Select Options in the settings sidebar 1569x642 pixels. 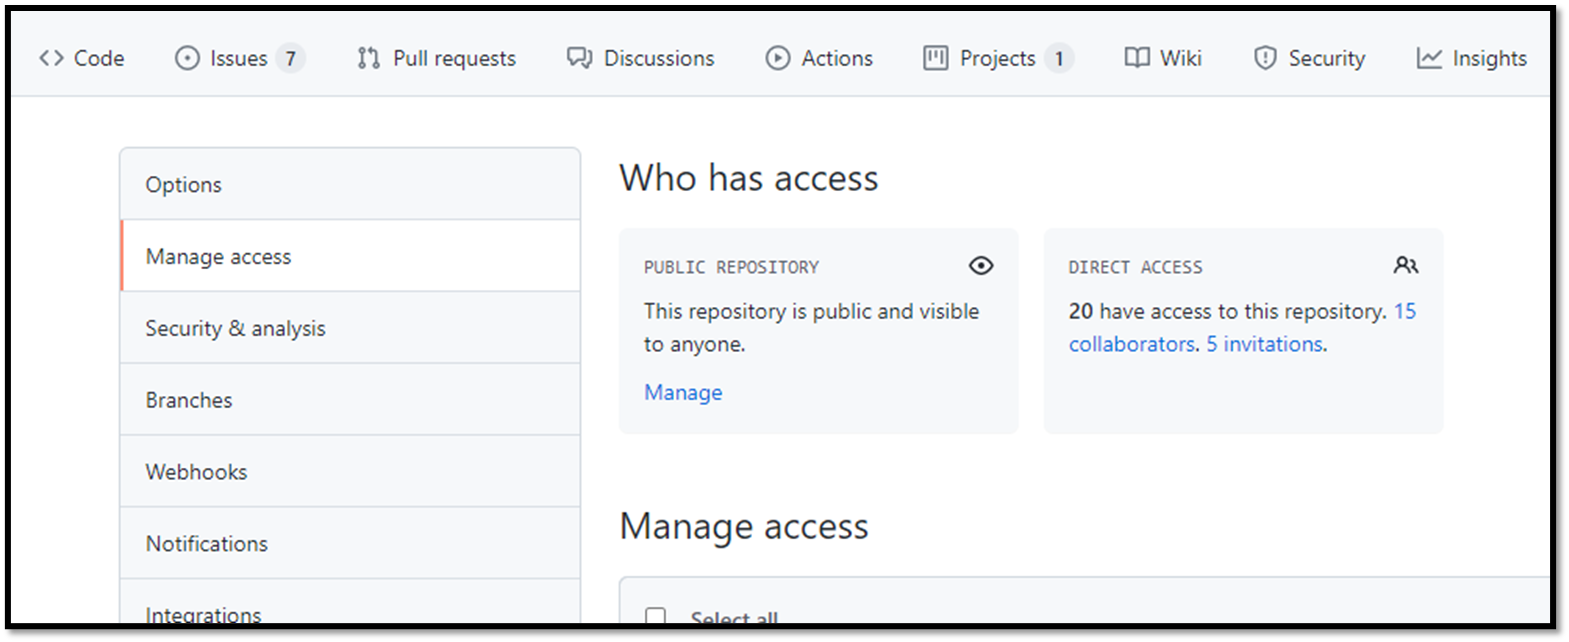coord(350,184)
